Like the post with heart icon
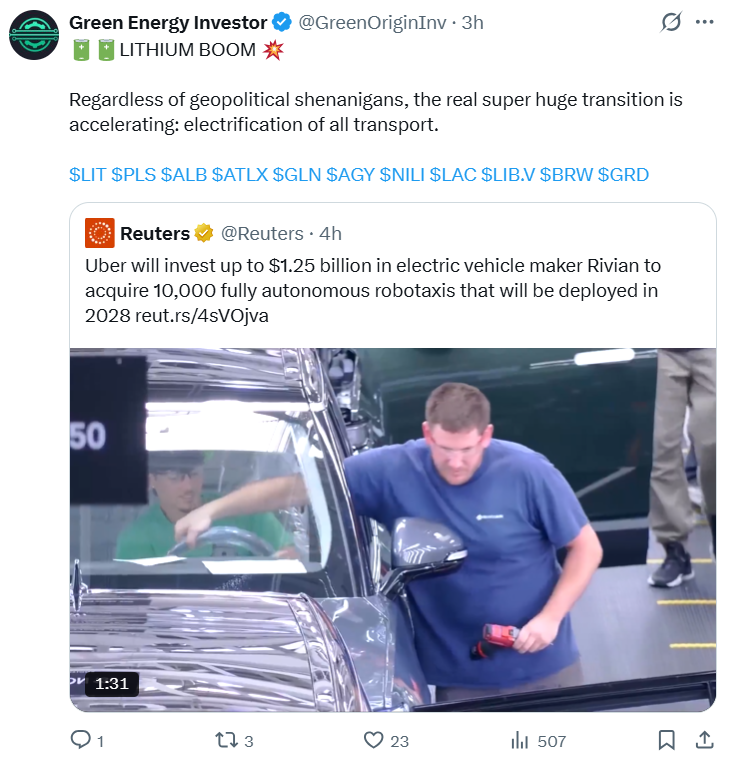This screenshot has height=767, width=735. click(x=373, y=740)
